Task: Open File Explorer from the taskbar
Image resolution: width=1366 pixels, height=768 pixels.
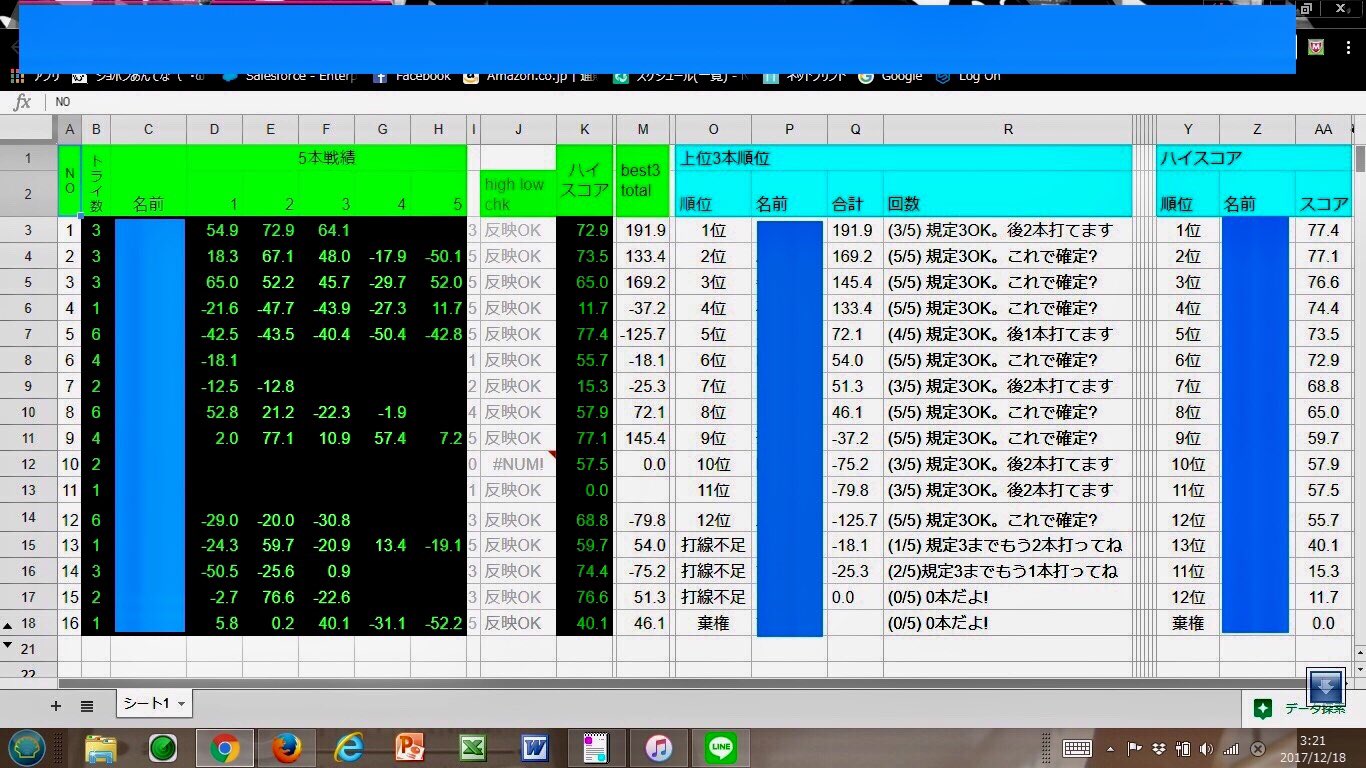Action: point(101,747)
